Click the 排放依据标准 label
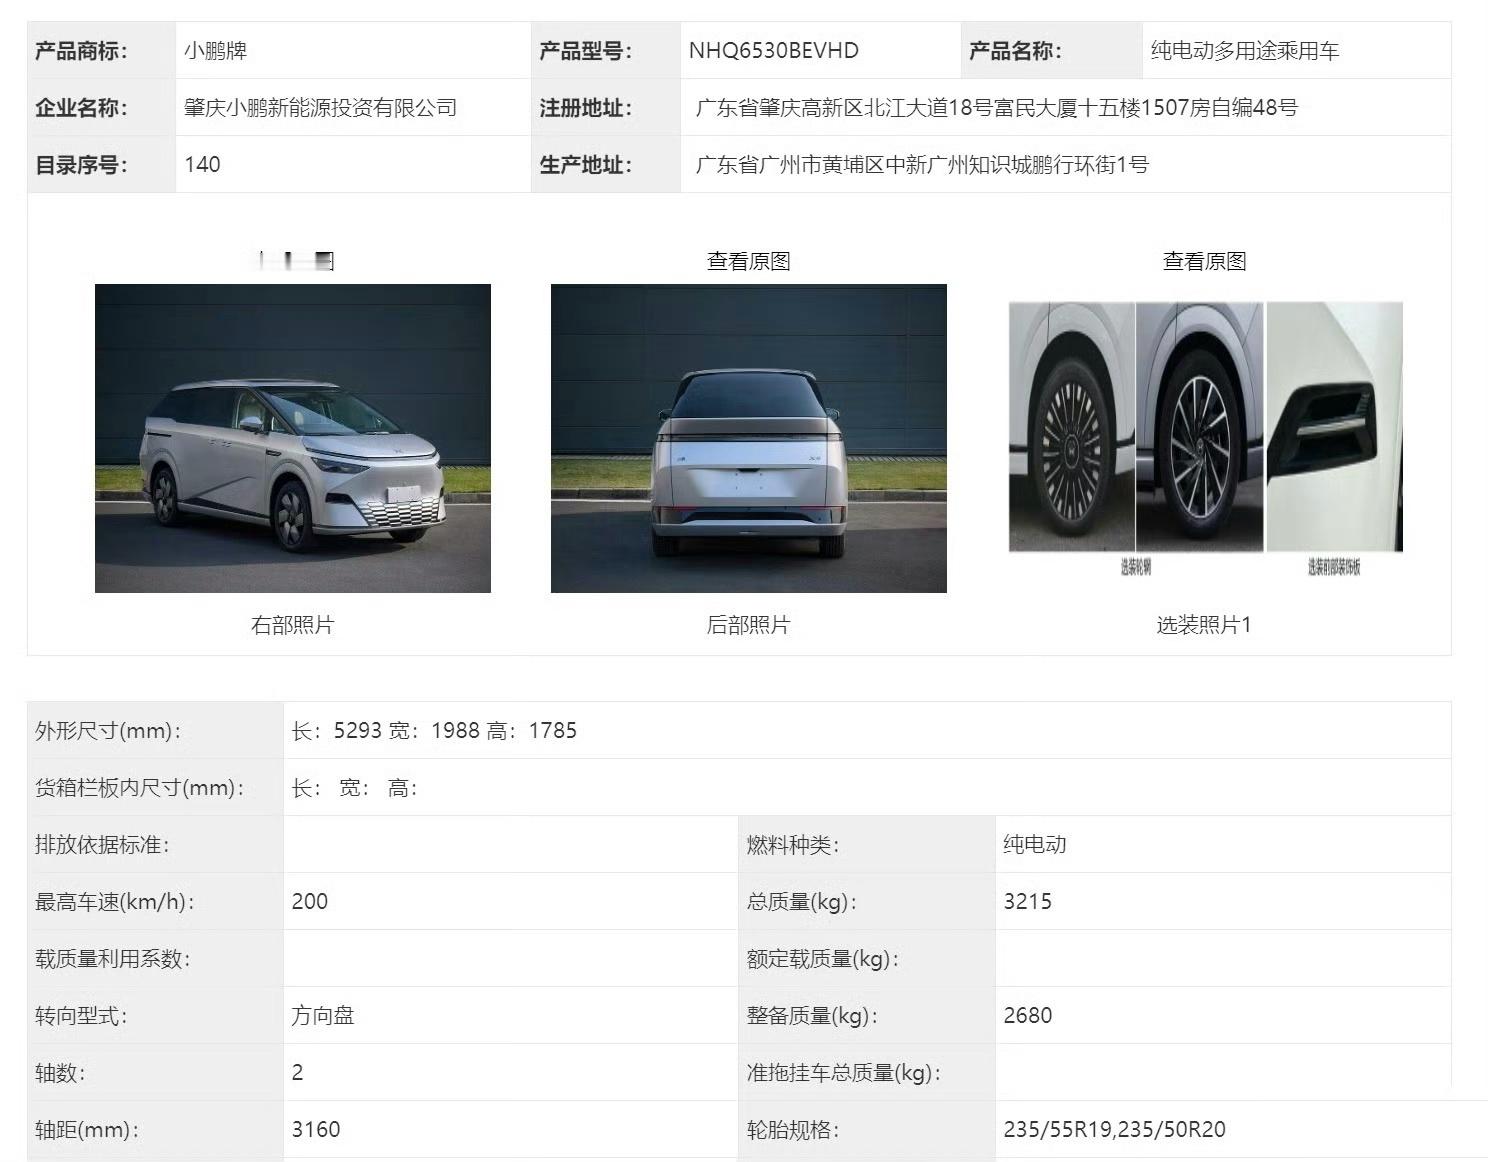Screen dimensions: 1488x1162 (103, 844)
